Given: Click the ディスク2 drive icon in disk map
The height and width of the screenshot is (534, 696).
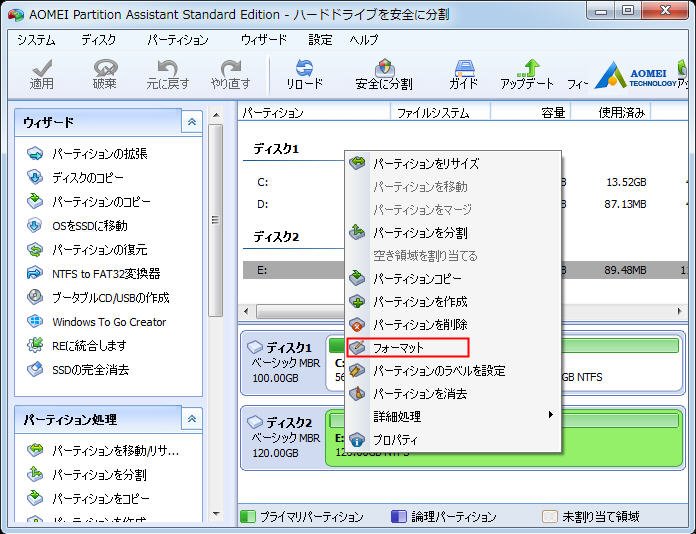Looking at the screenshot, I should pos(255,422).
